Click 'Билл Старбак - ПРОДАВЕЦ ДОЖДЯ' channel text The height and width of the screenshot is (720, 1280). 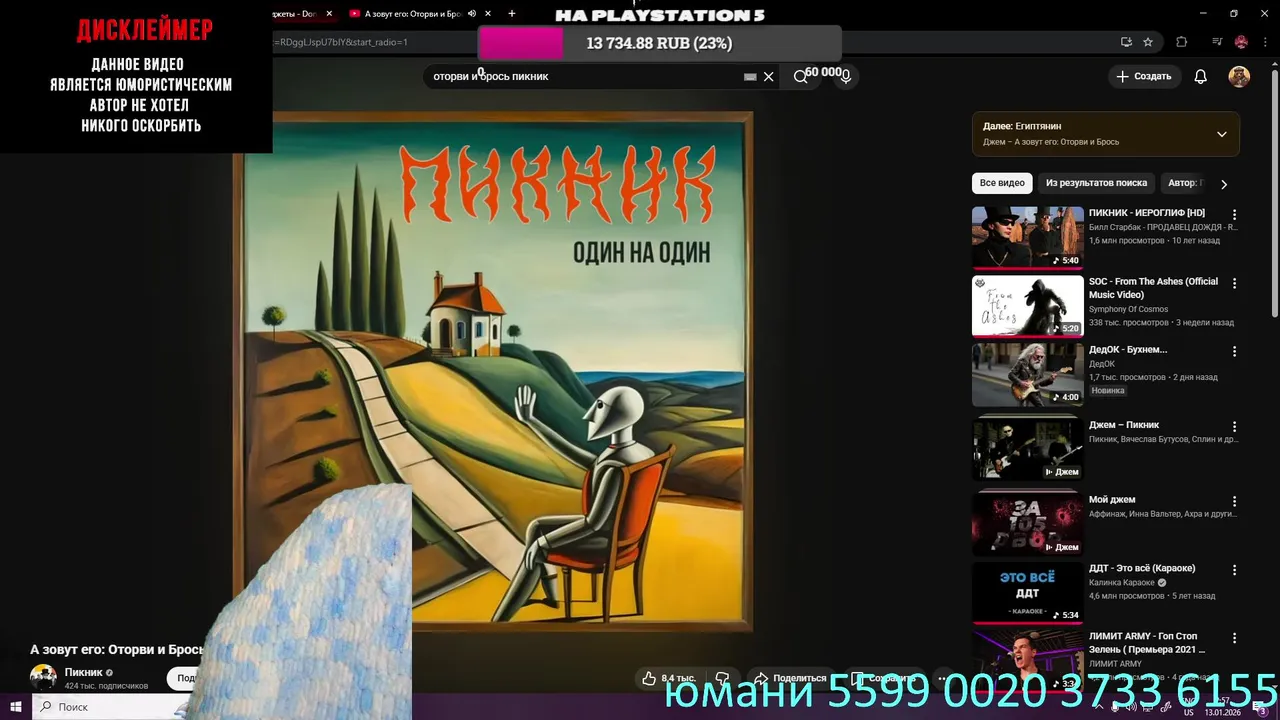(x=1163, y=227)
